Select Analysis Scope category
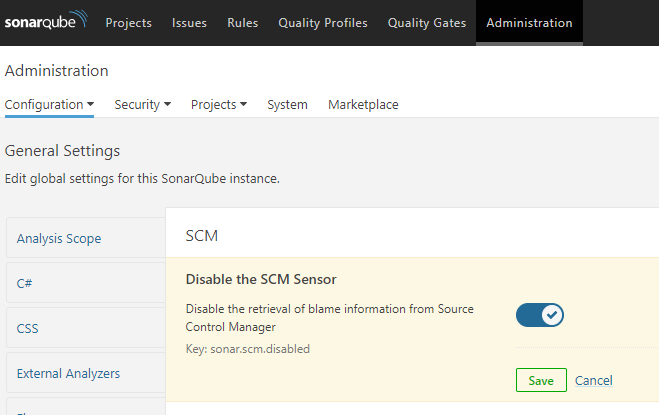The image size is (659, 415). 59,238
